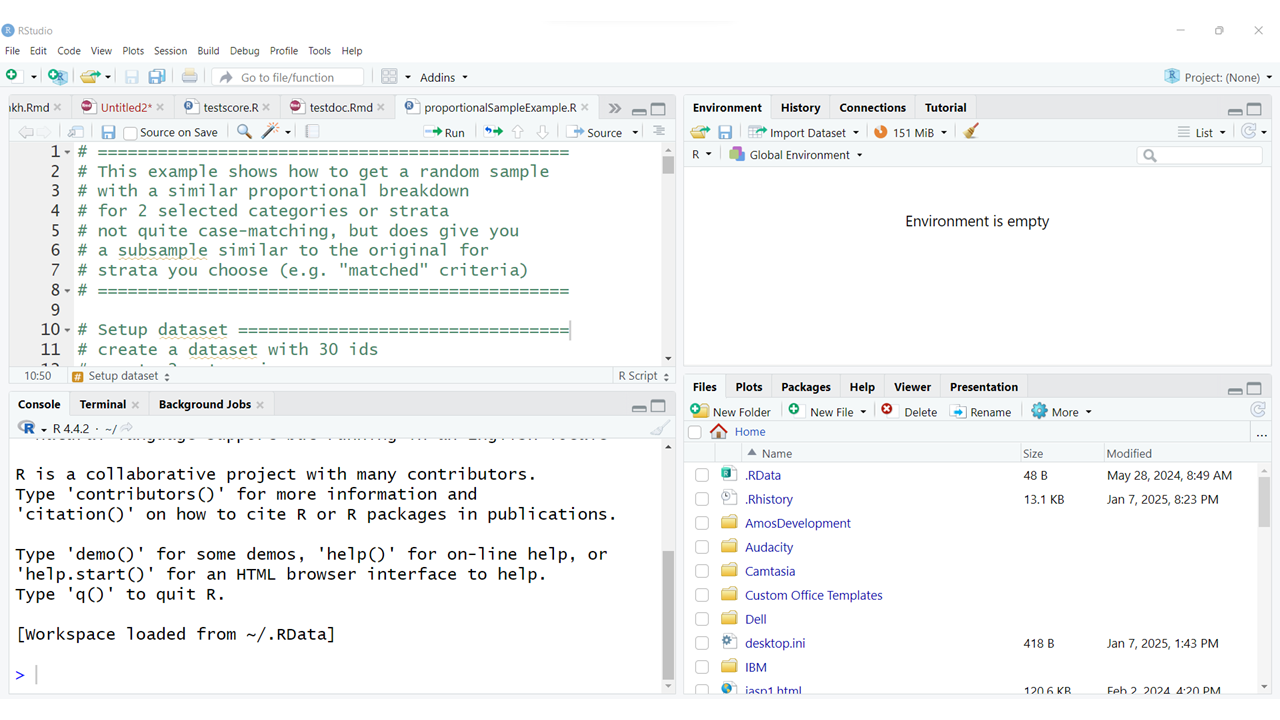Save the current script with the disk icon
Screen dimensions: 1280x720
108,132
